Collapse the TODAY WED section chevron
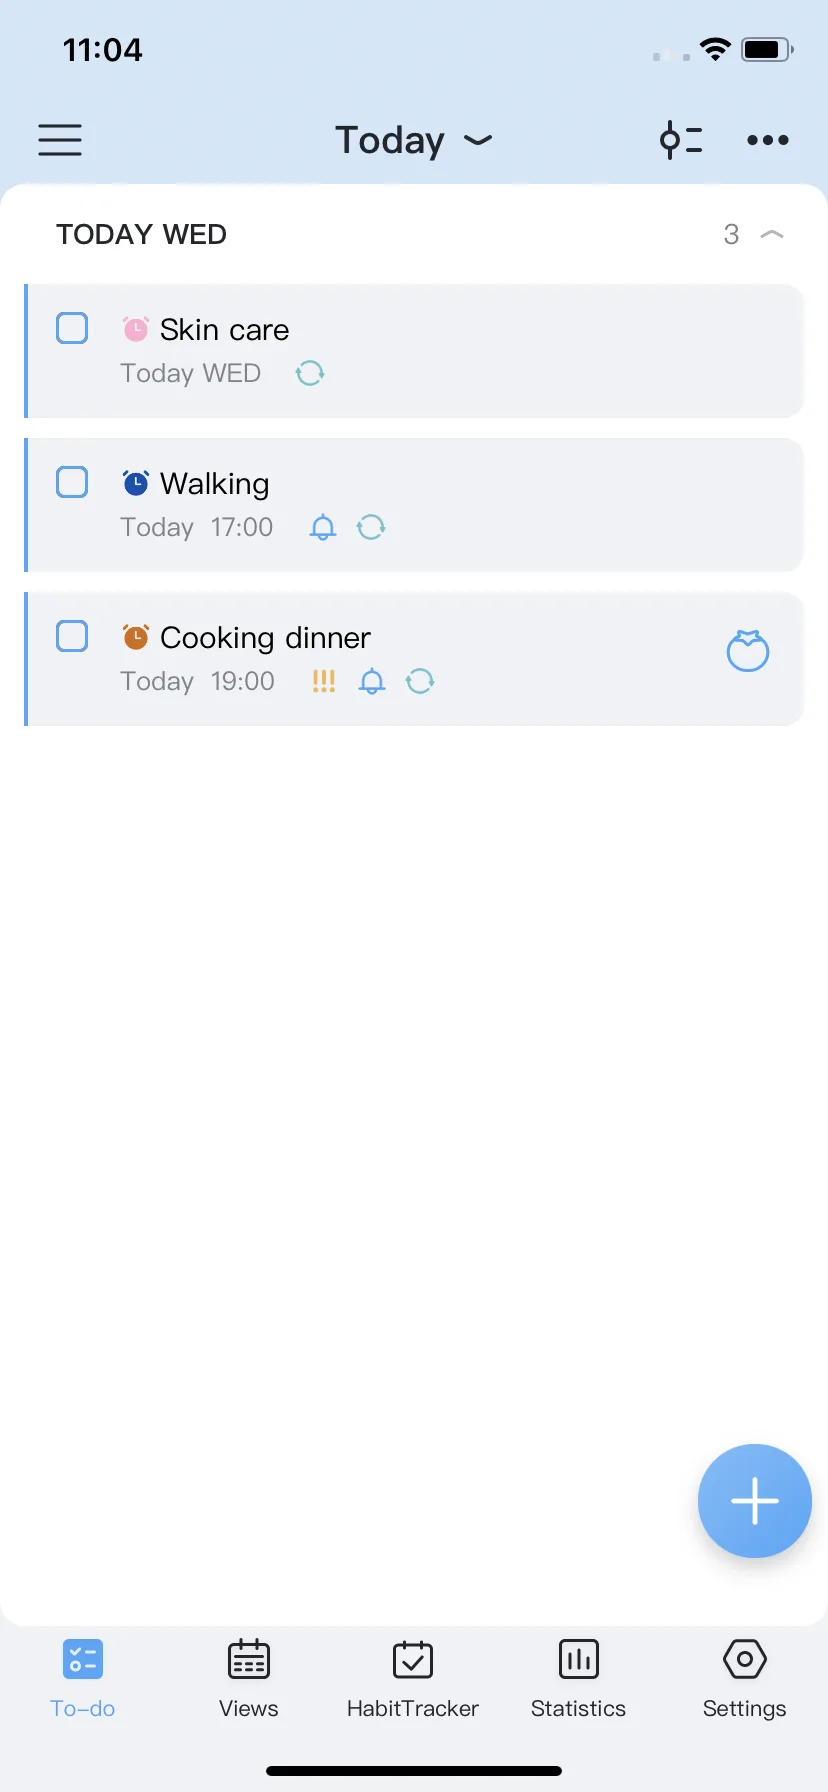Viewport: 828px width, 1792px height. pos(772,234)
